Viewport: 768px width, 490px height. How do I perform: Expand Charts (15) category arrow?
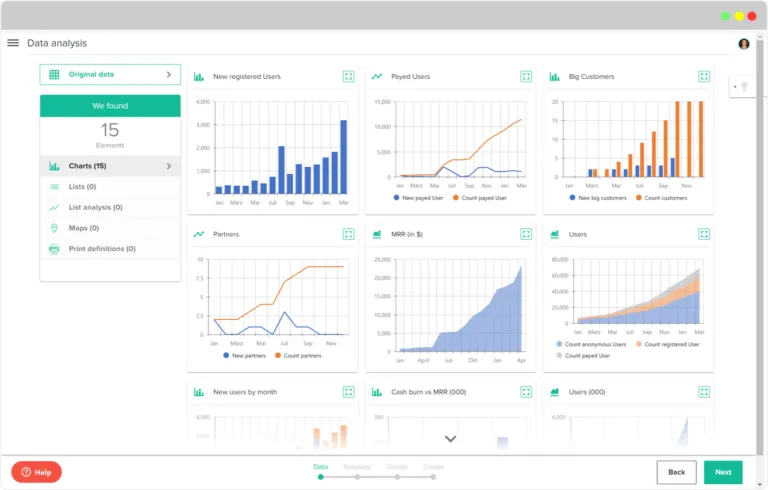169,166
